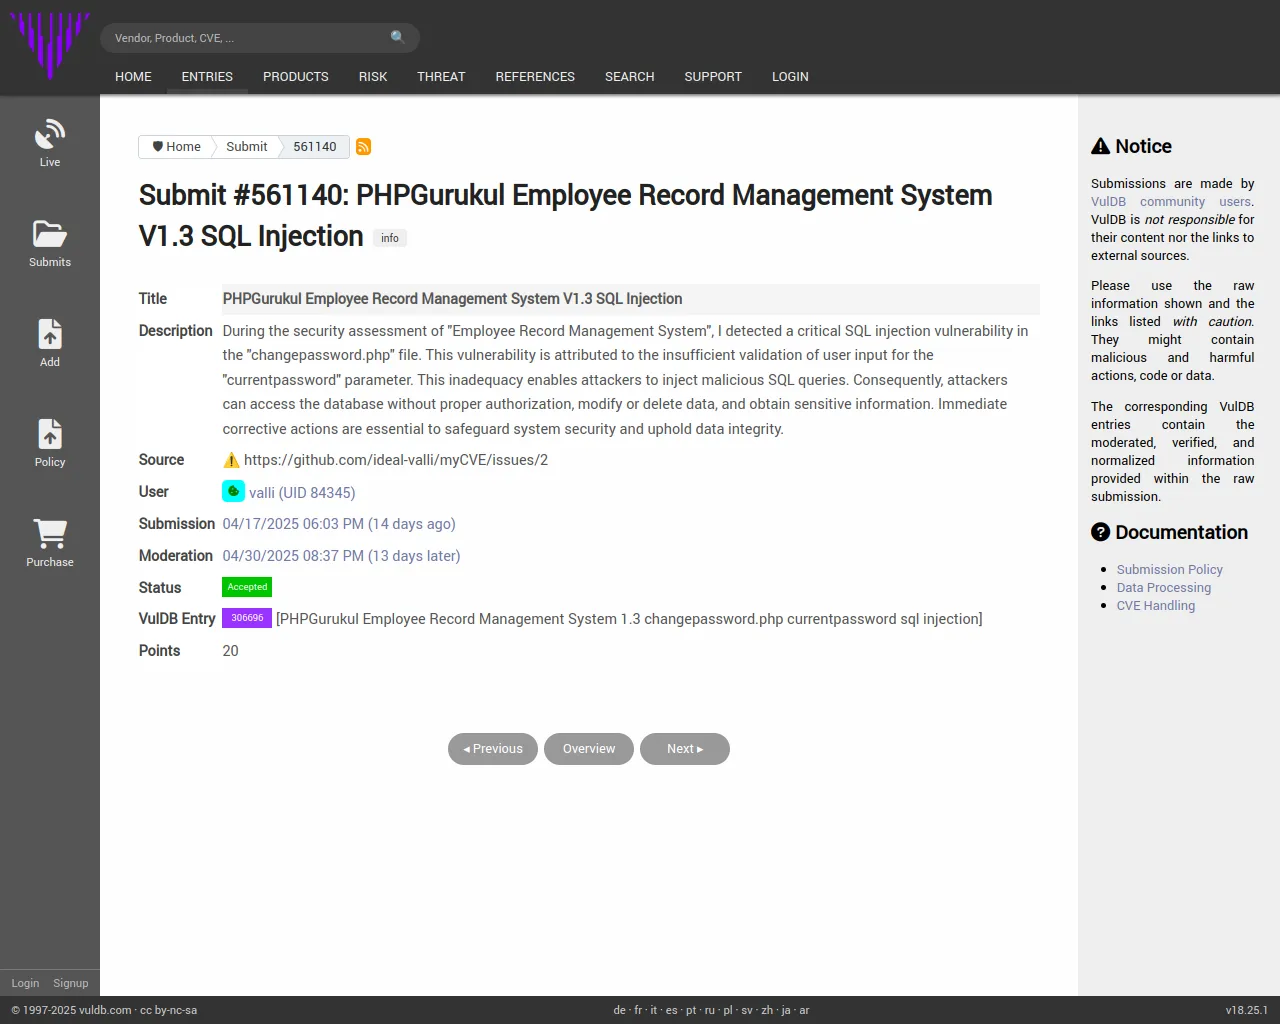
Task: Click the Signup link in sidebar footer
Action: tap(71, 983)
